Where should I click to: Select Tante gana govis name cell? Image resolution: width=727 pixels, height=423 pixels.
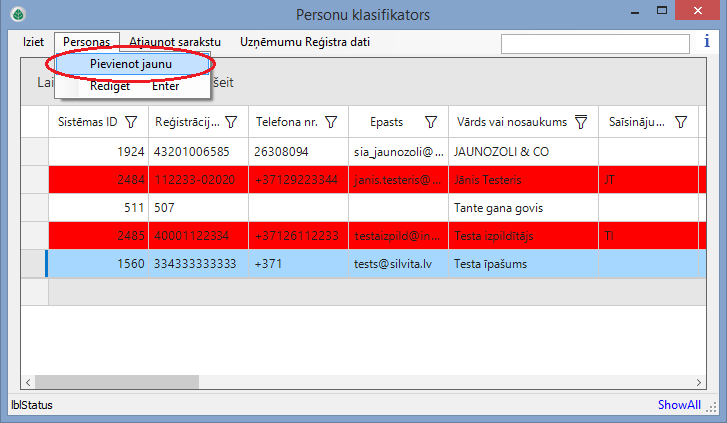(523, 208)
